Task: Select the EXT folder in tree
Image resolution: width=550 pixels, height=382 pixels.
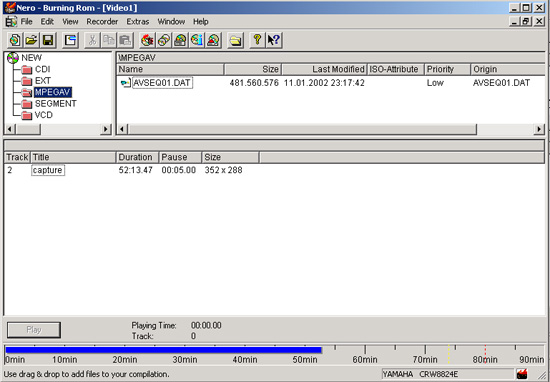Action: (43, 81)
